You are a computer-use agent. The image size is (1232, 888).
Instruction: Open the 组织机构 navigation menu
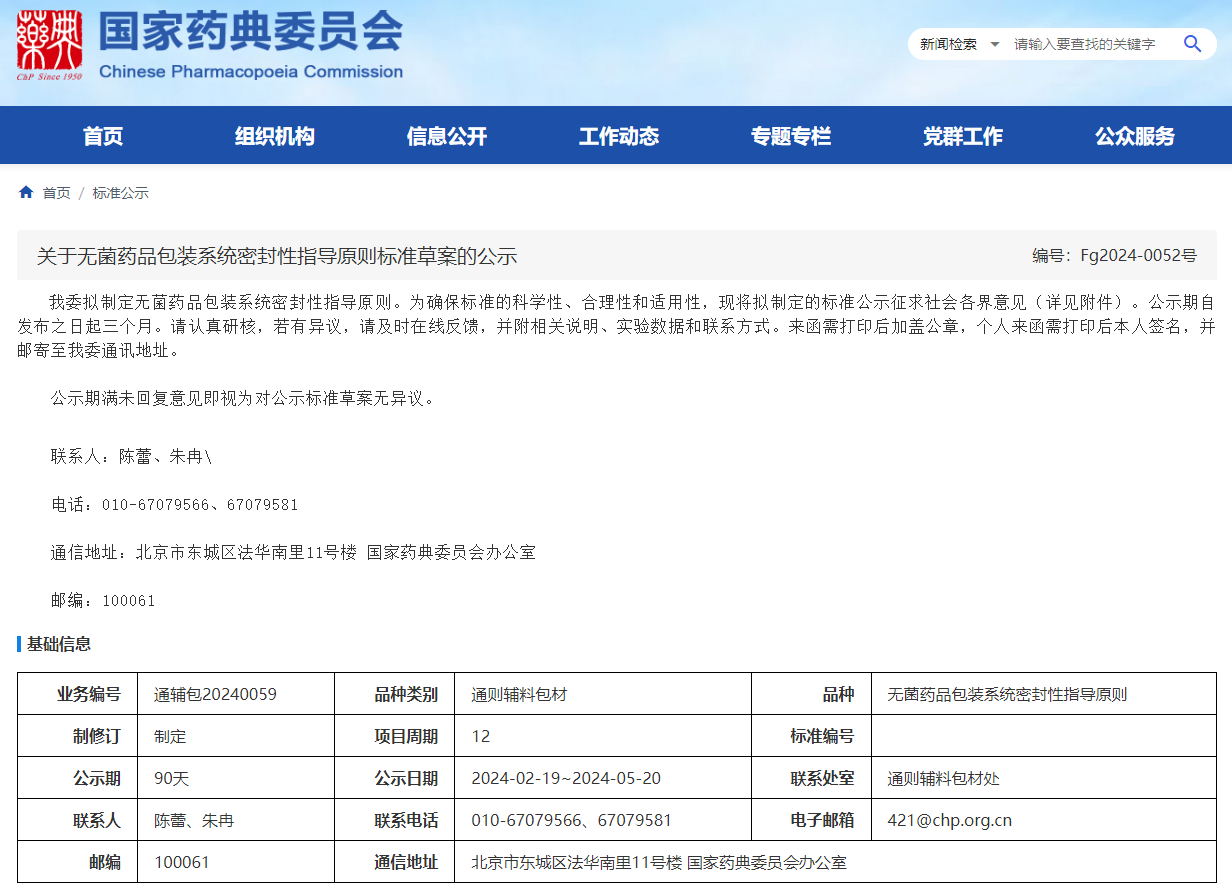point(274,136)
